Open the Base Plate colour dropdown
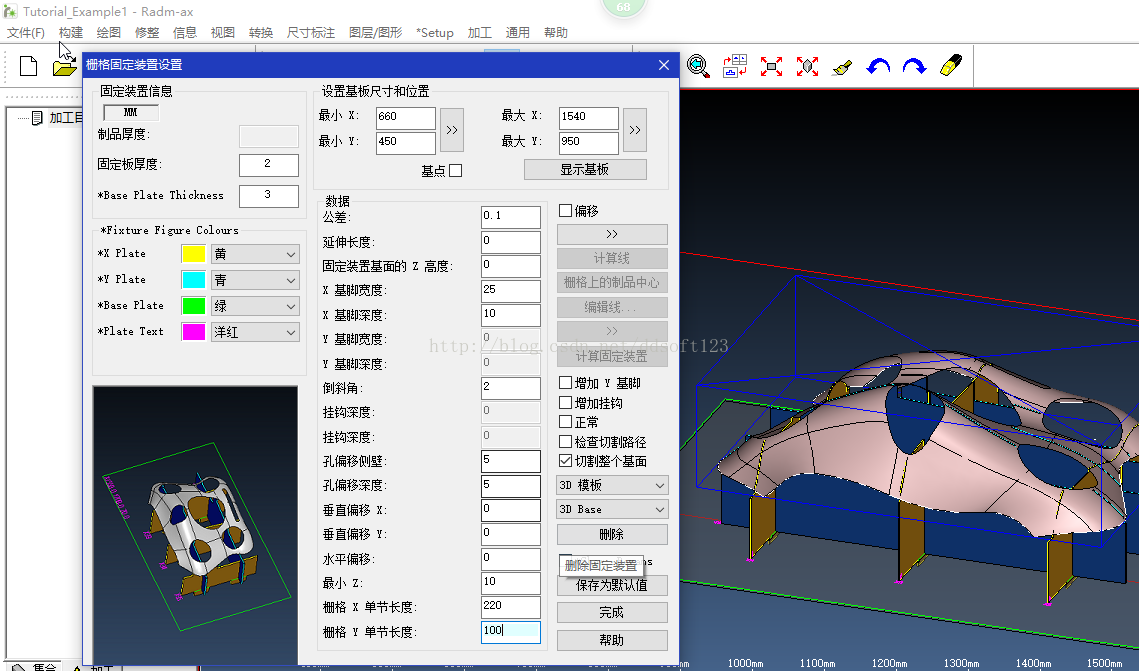The height and width of the screenshot is (671, 1139). click(x=256, y=306)
